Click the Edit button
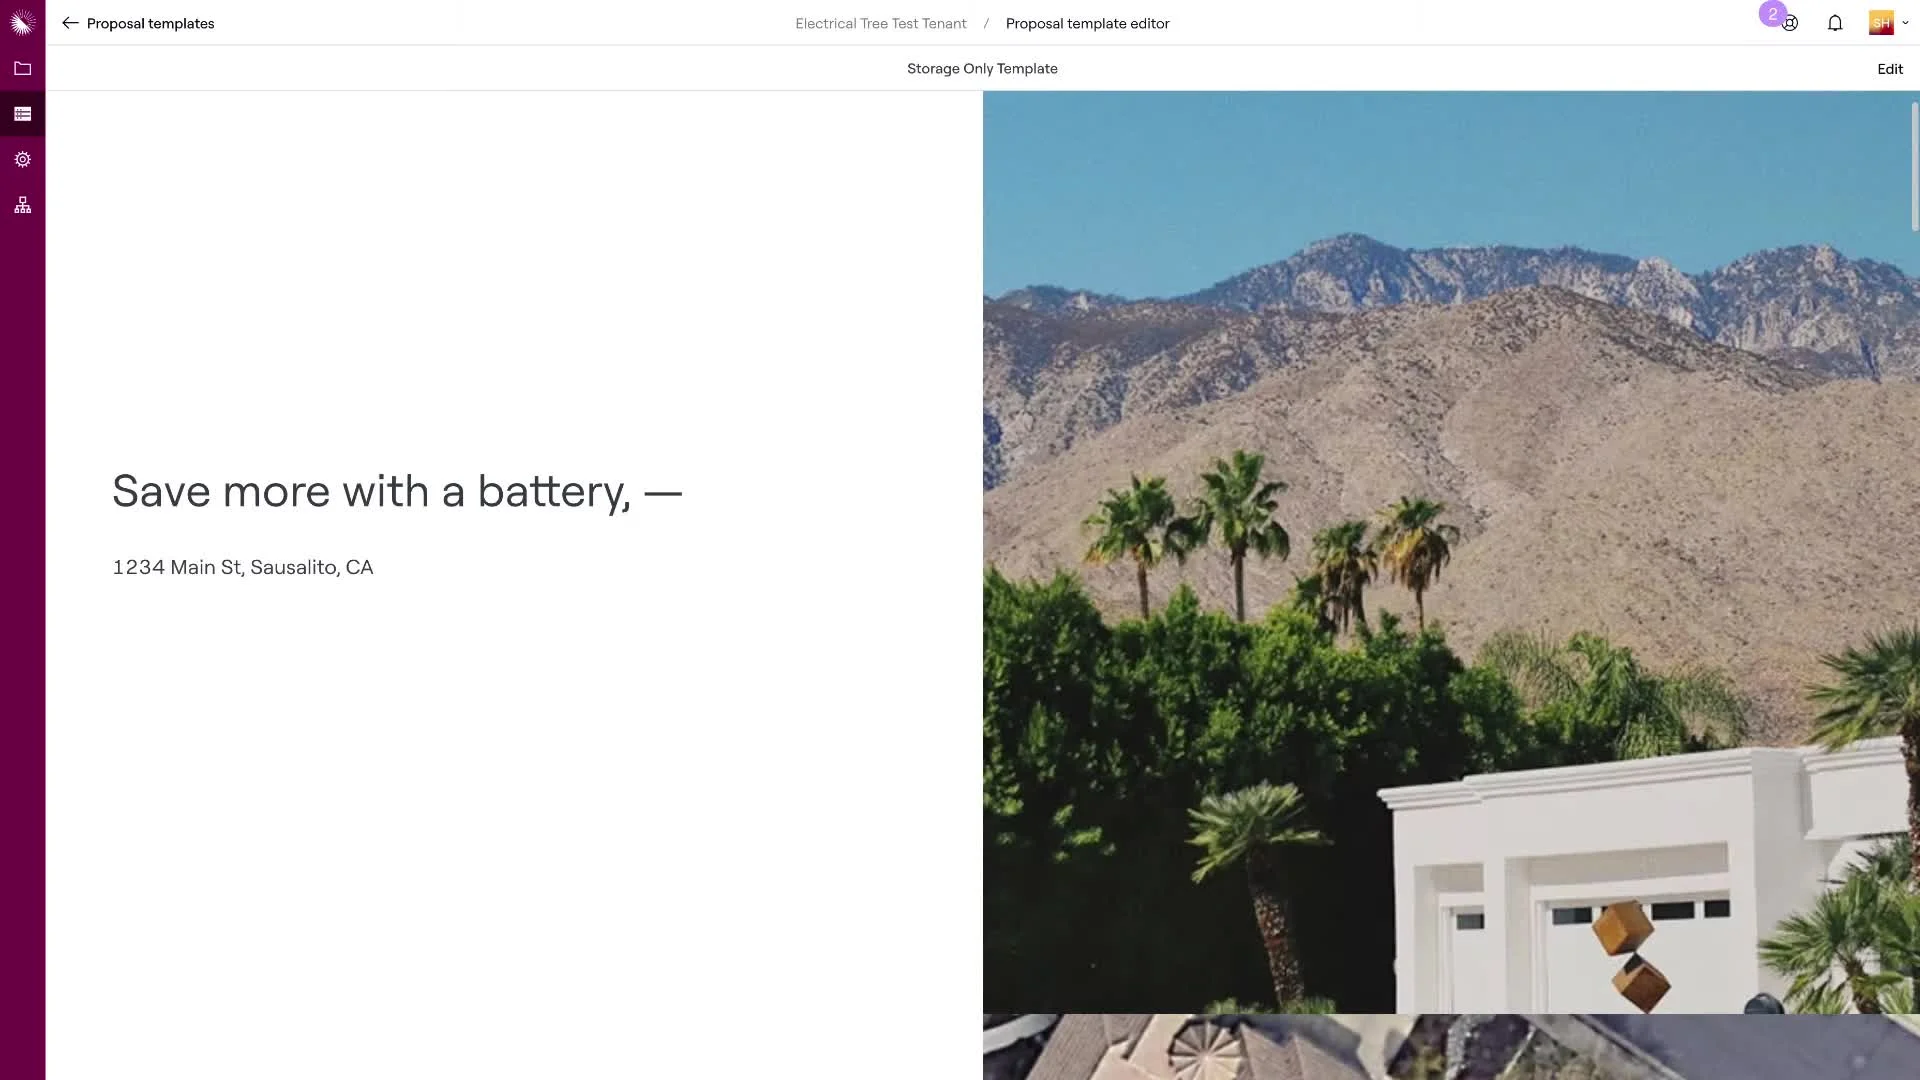 click(x=1889, y=69)
